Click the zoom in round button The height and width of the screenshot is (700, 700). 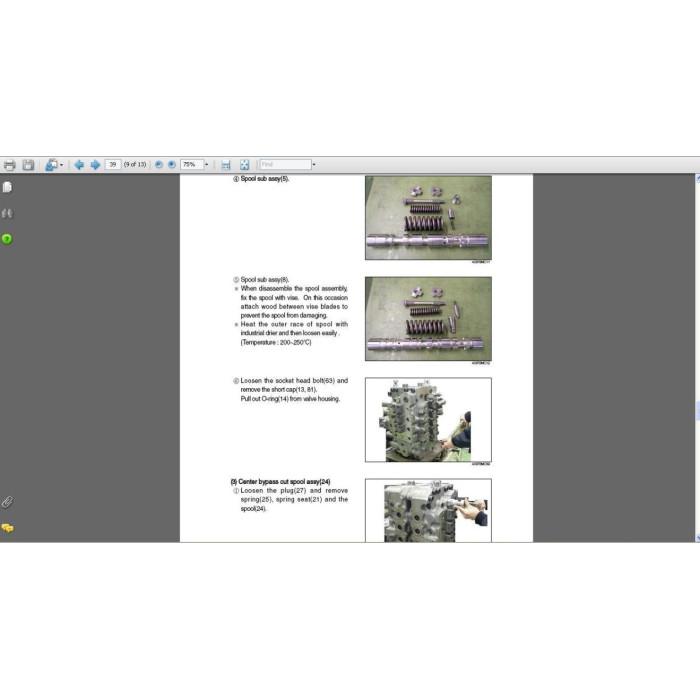coord(171,165)
